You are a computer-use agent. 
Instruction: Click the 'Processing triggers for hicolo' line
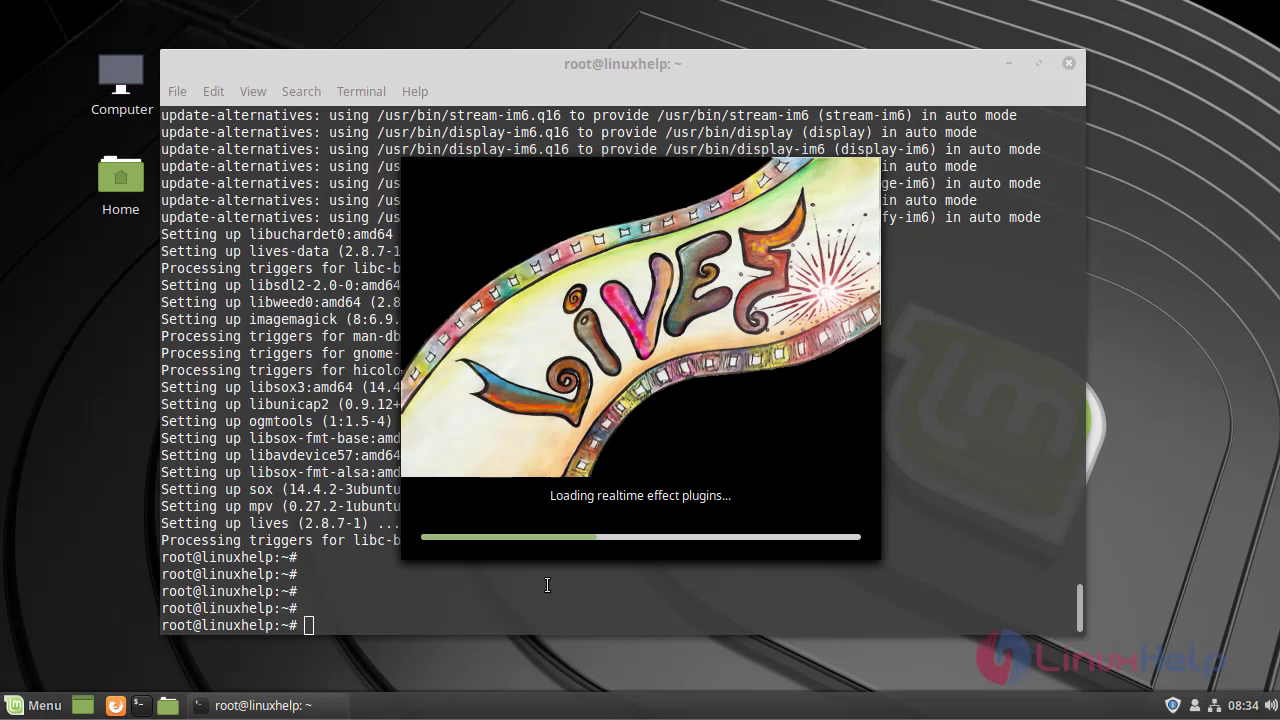280,370
